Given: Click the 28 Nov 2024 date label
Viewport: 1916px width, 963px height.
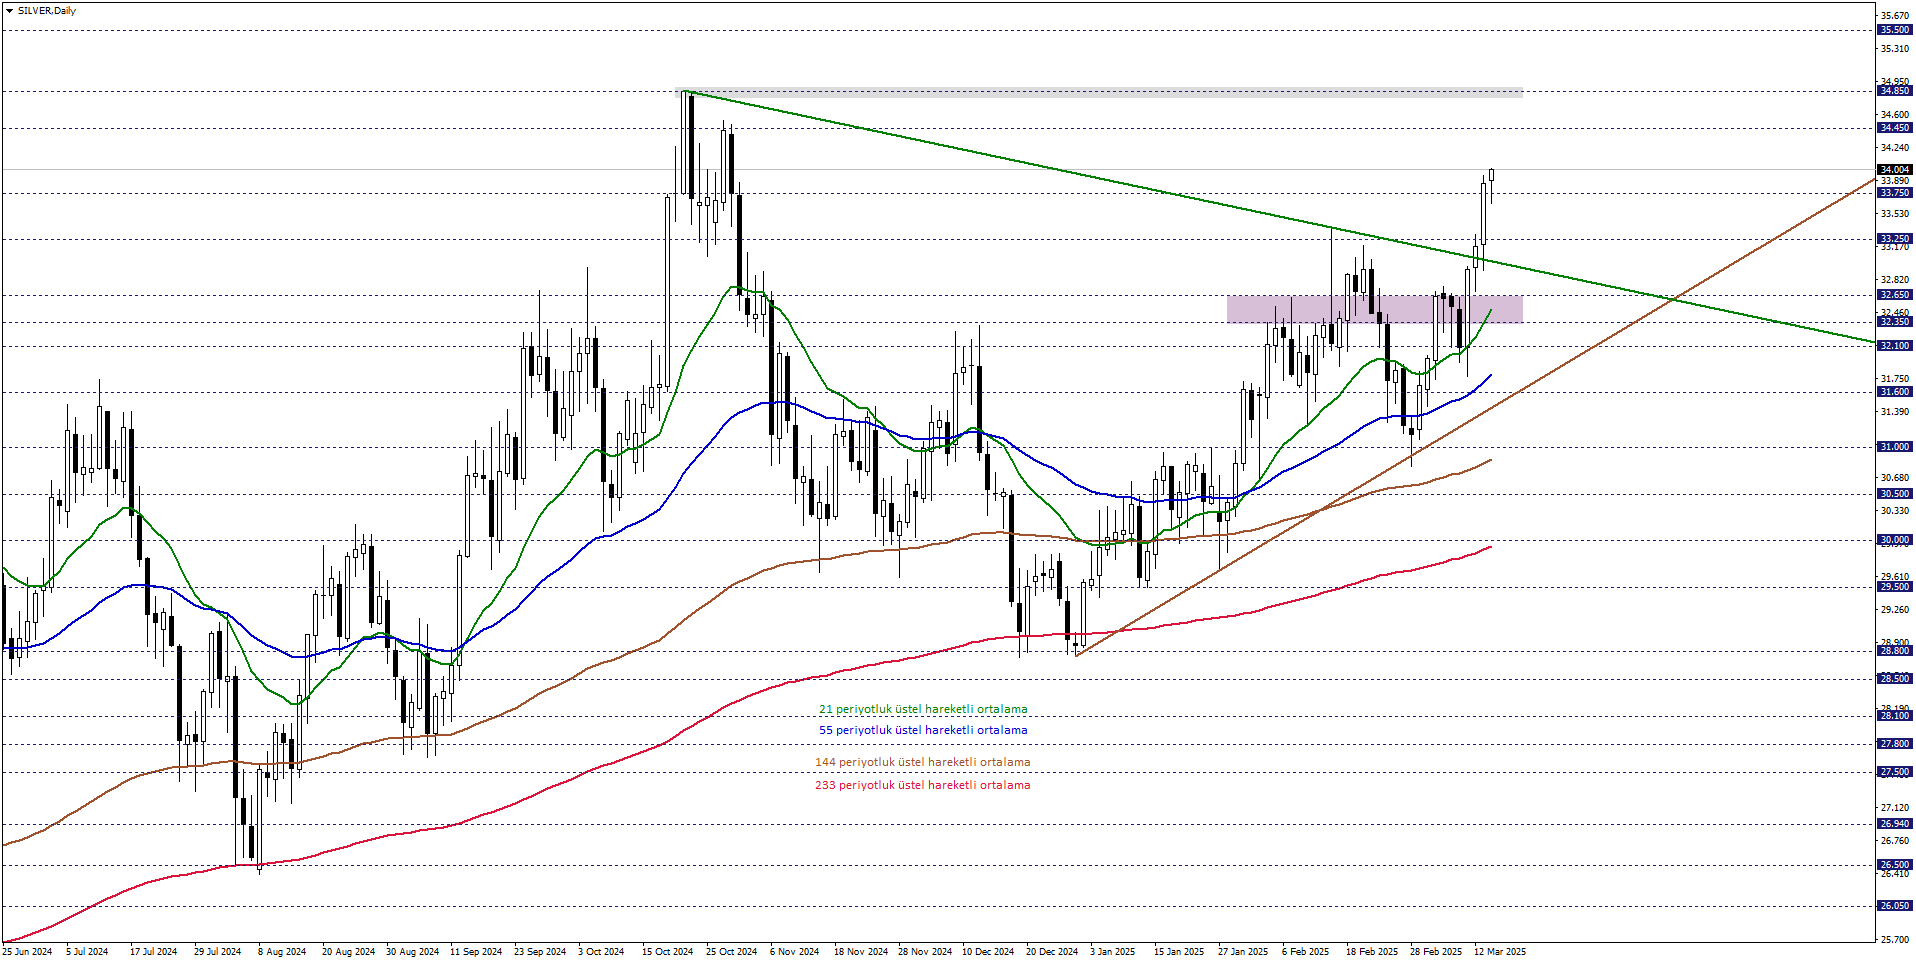Looking at the screenshot, I should [x=925, y=952].
